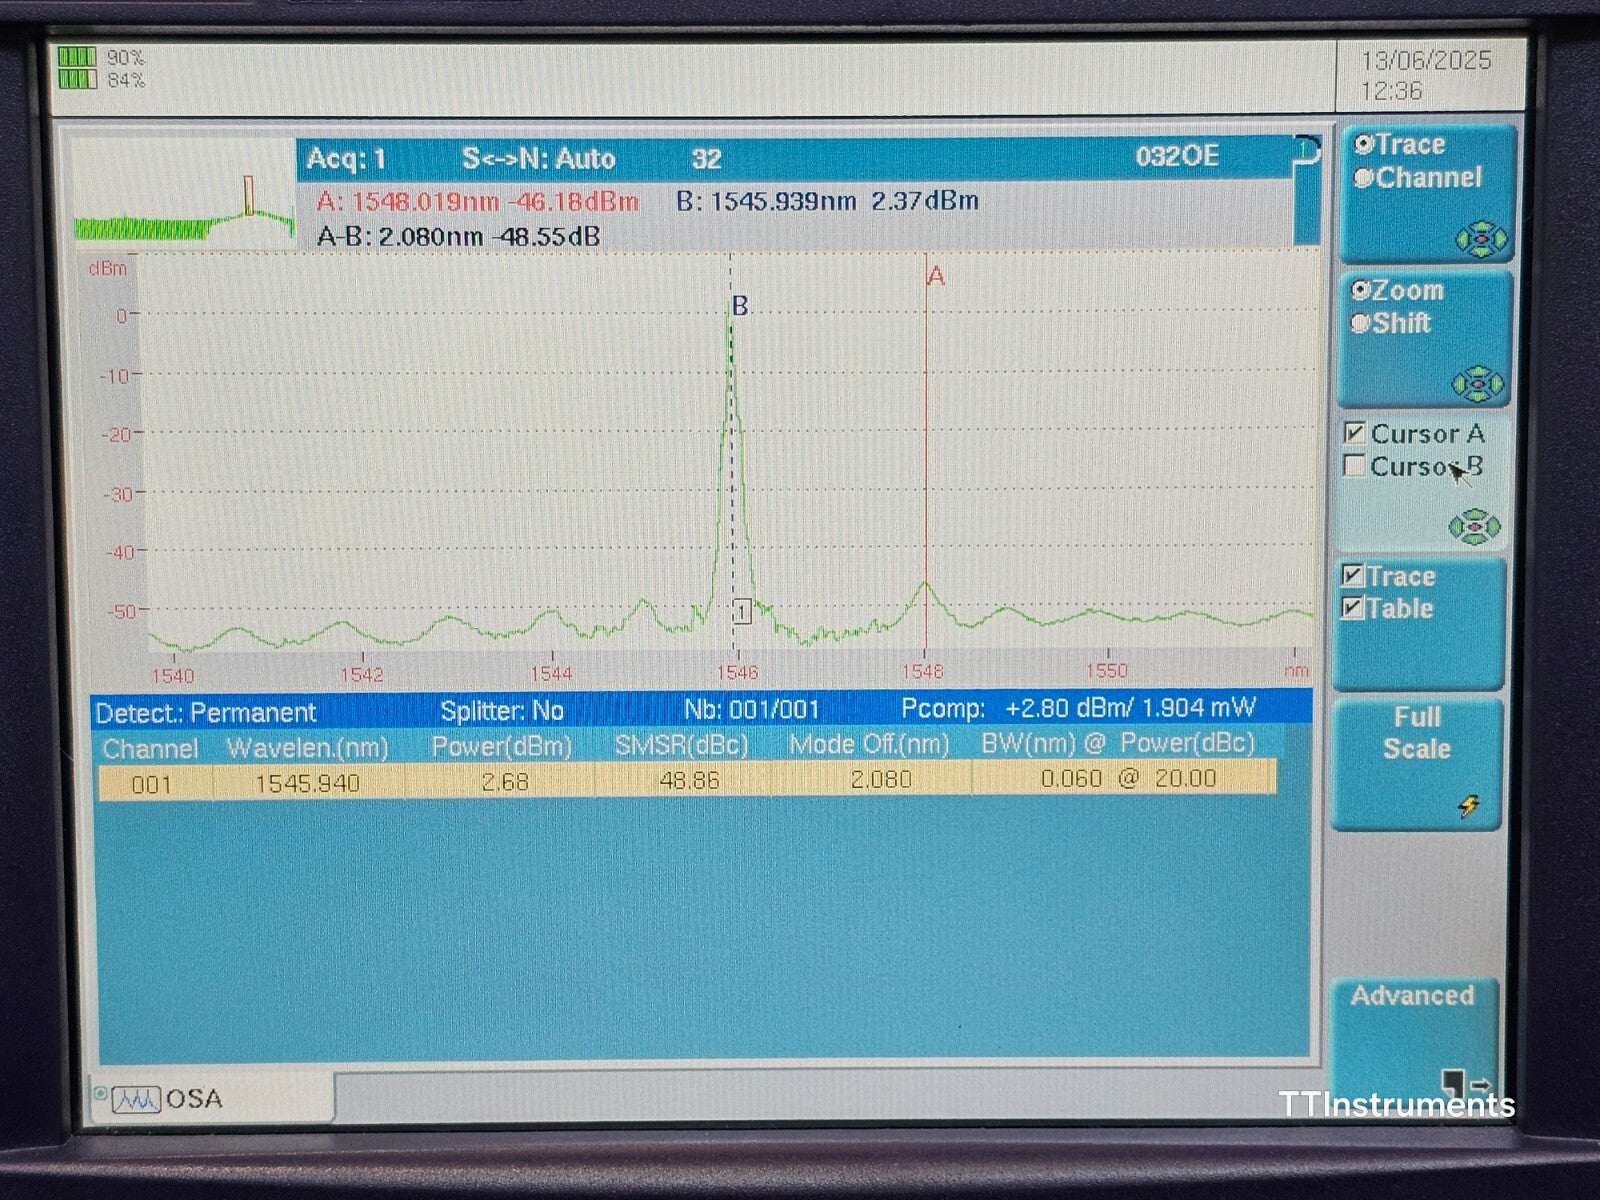Screen dimensions: 1600x1200
Task: Click the Full Scale button
Action: pos(1417,763)
